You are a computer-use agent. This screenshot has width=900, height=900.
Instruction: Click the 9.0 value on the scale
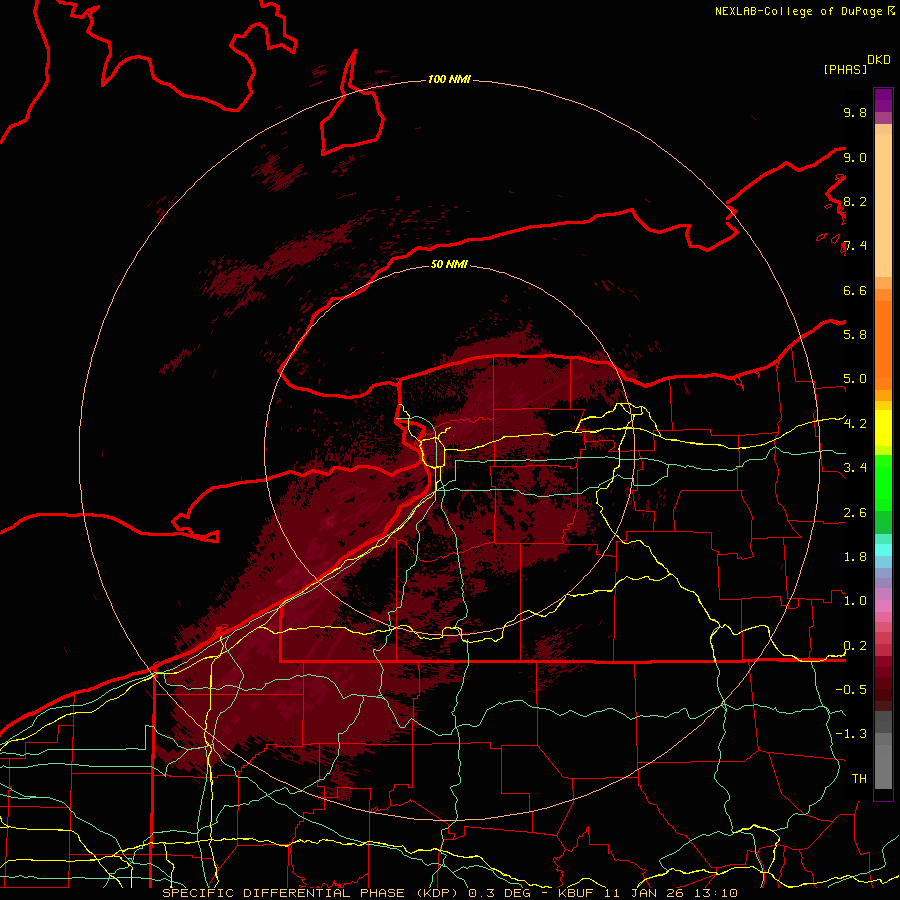[855, 157]
